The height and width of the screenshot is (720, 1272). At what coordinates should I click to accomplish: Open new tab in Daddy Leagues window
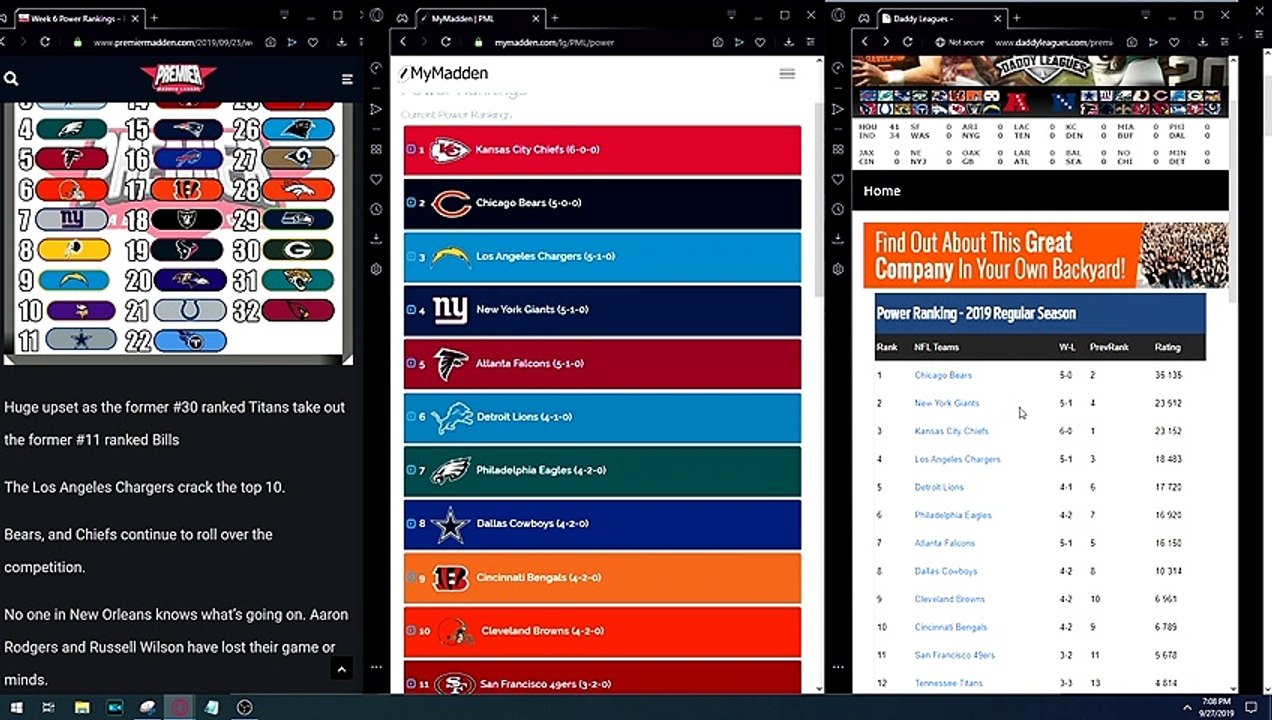point(1016,18)
